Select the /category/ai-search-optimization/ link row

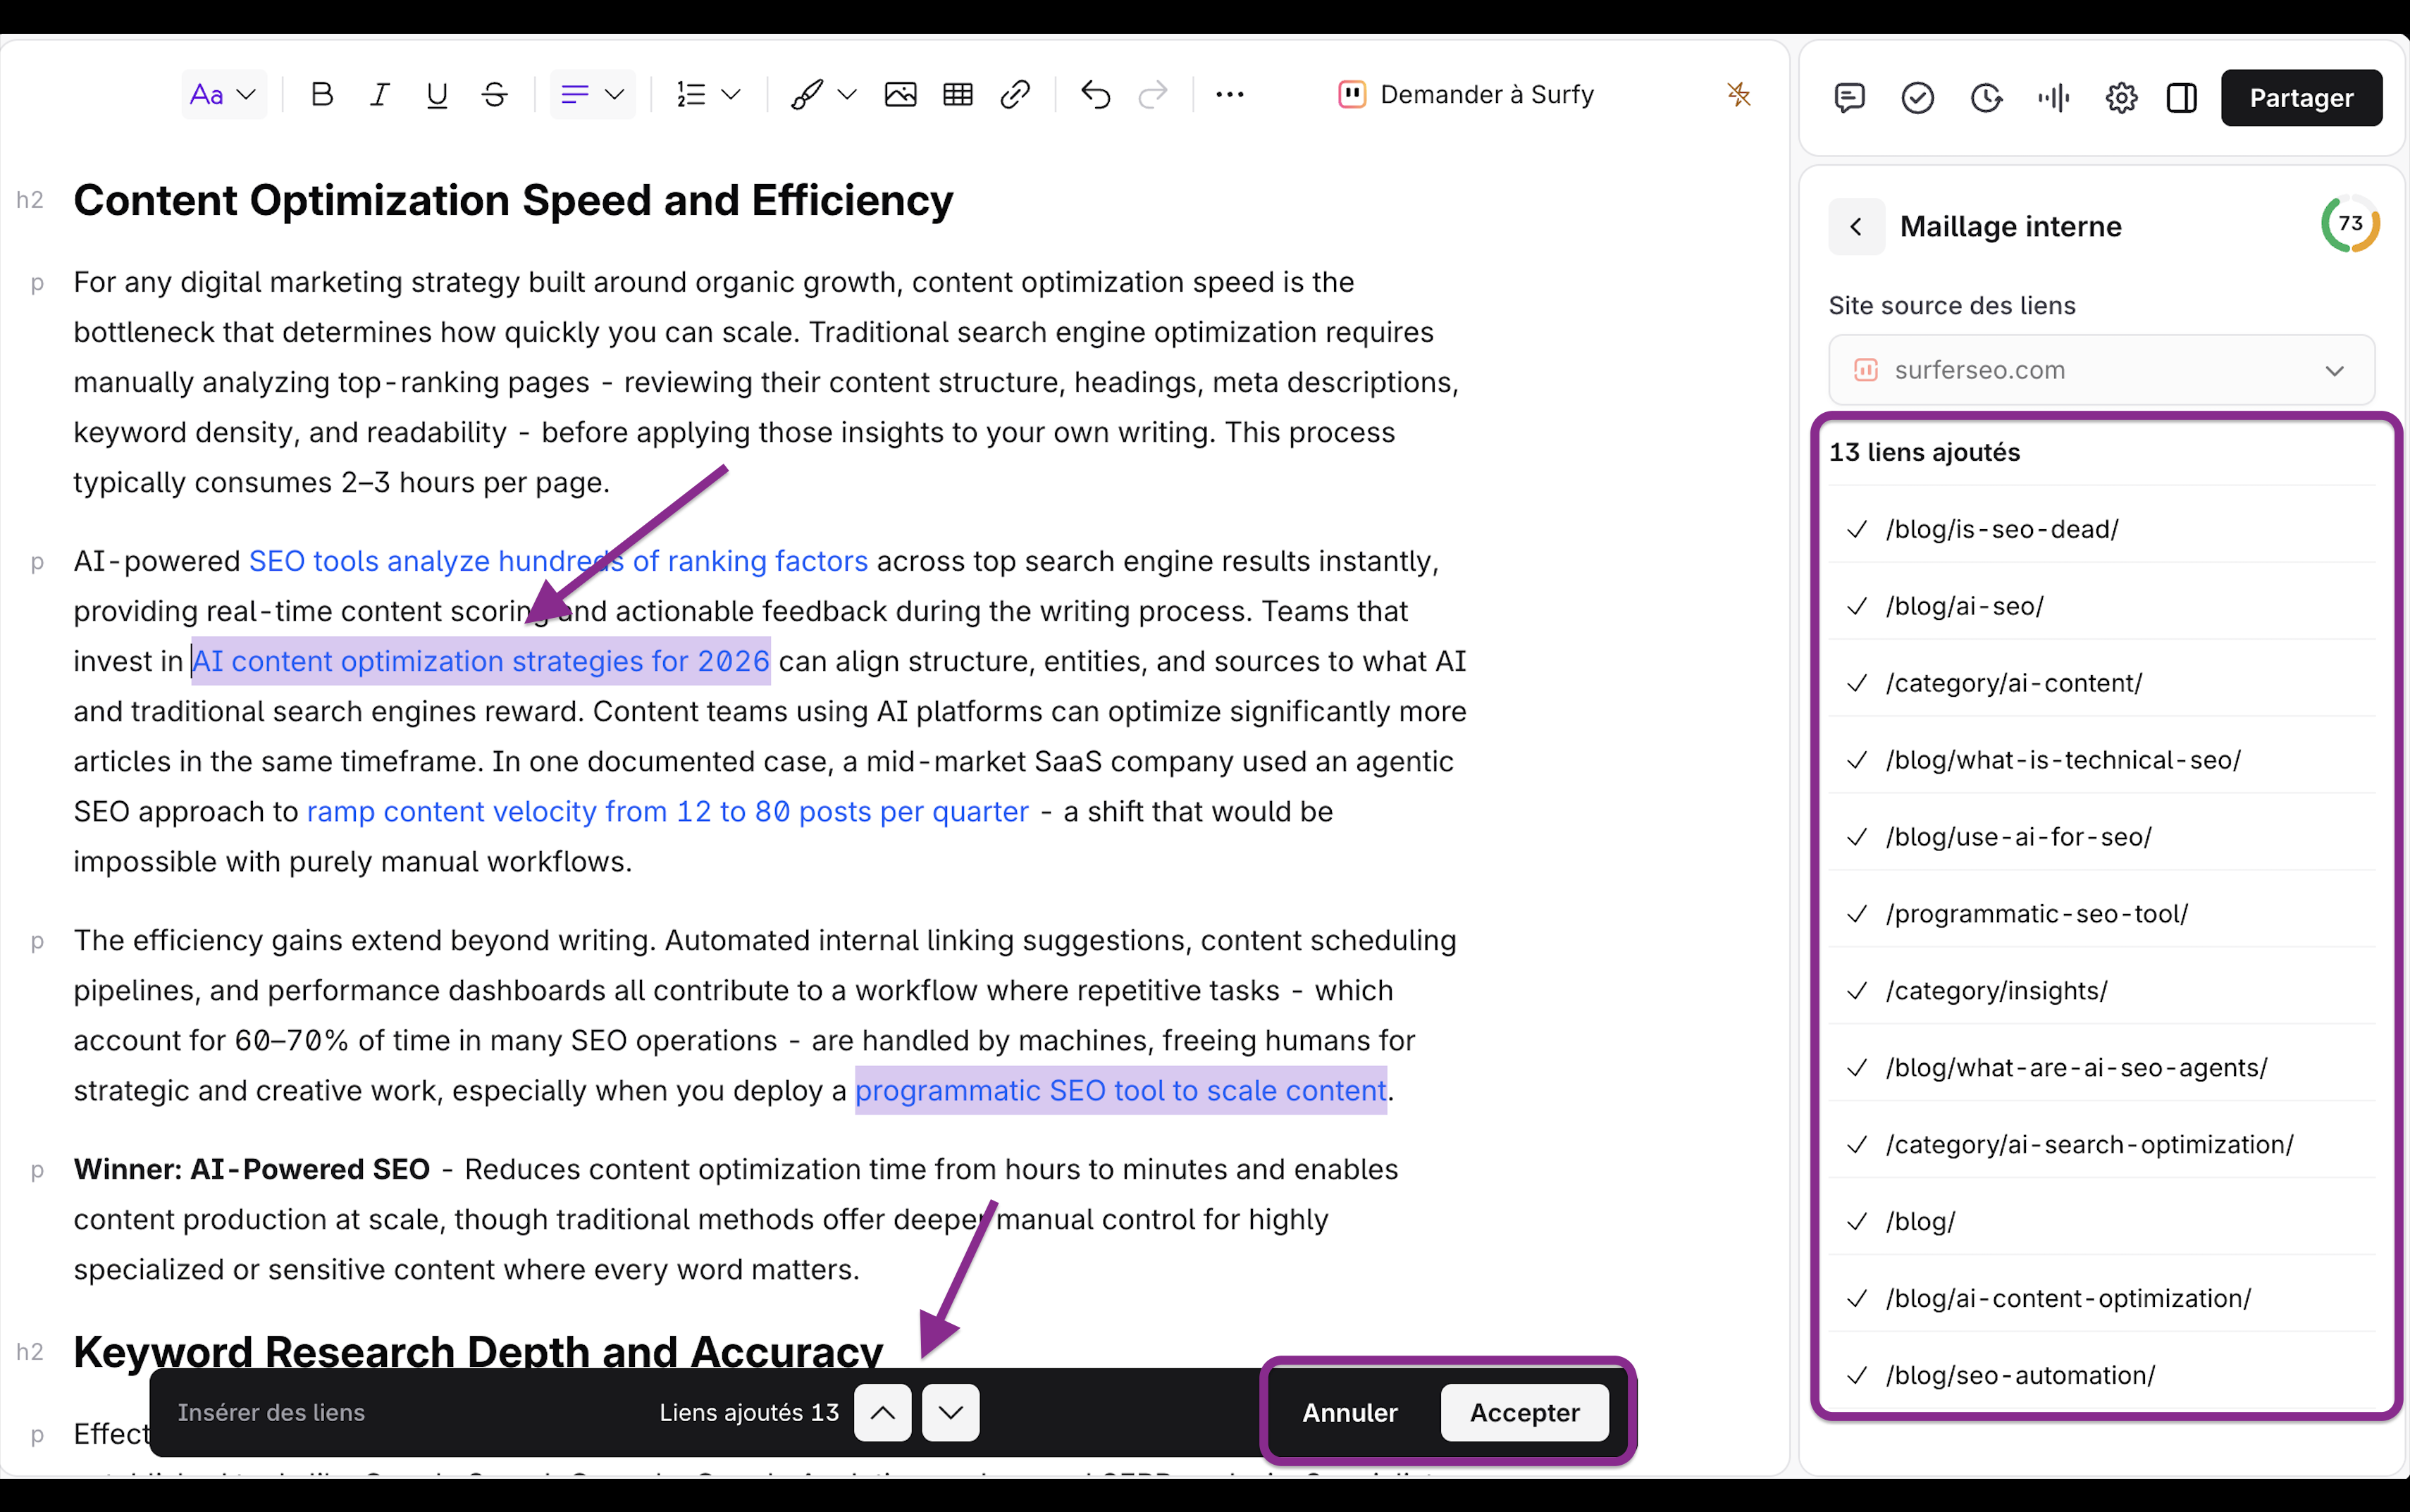2101,1145
